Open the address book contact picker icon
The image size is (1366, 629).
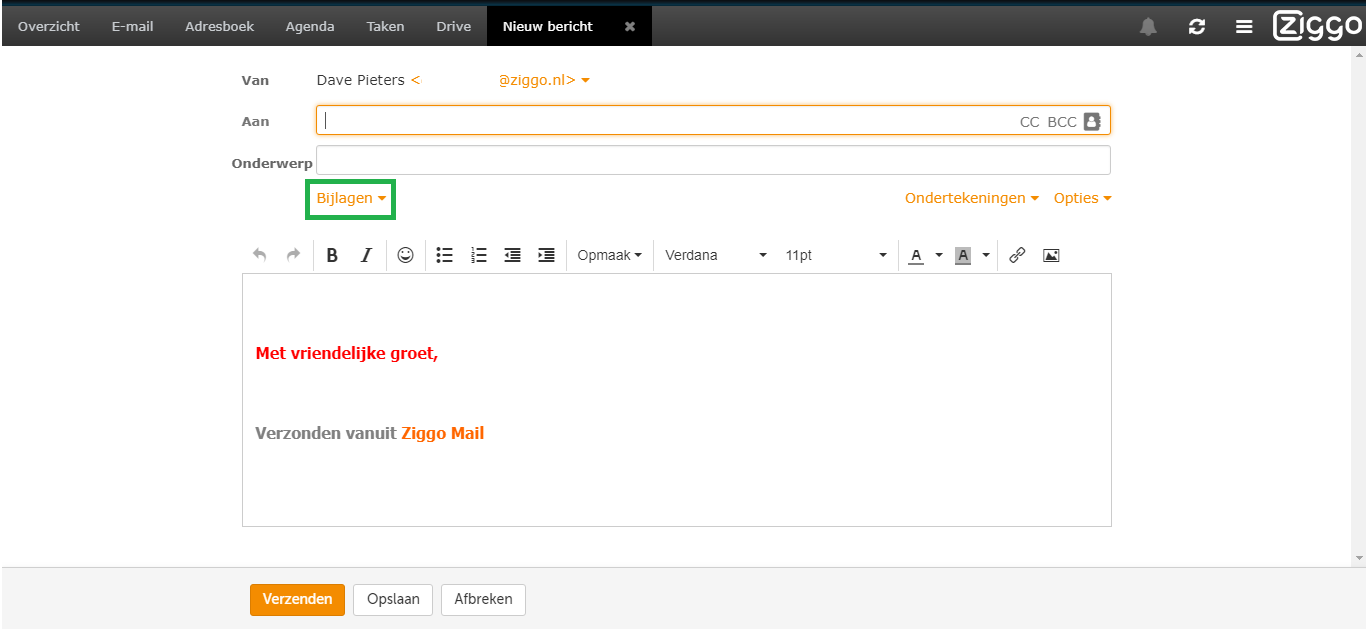pyautogui.click(x=1092, y=121)
